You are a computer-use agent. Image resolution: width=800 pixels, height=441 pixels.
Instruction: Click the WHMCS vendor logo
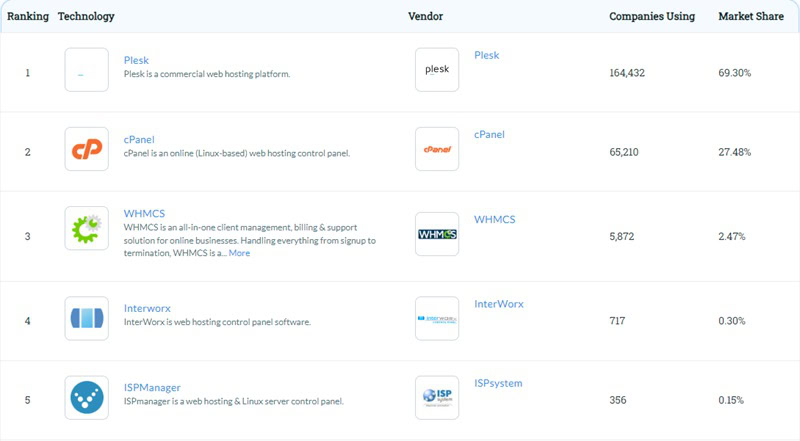click(x=437, y=234)
